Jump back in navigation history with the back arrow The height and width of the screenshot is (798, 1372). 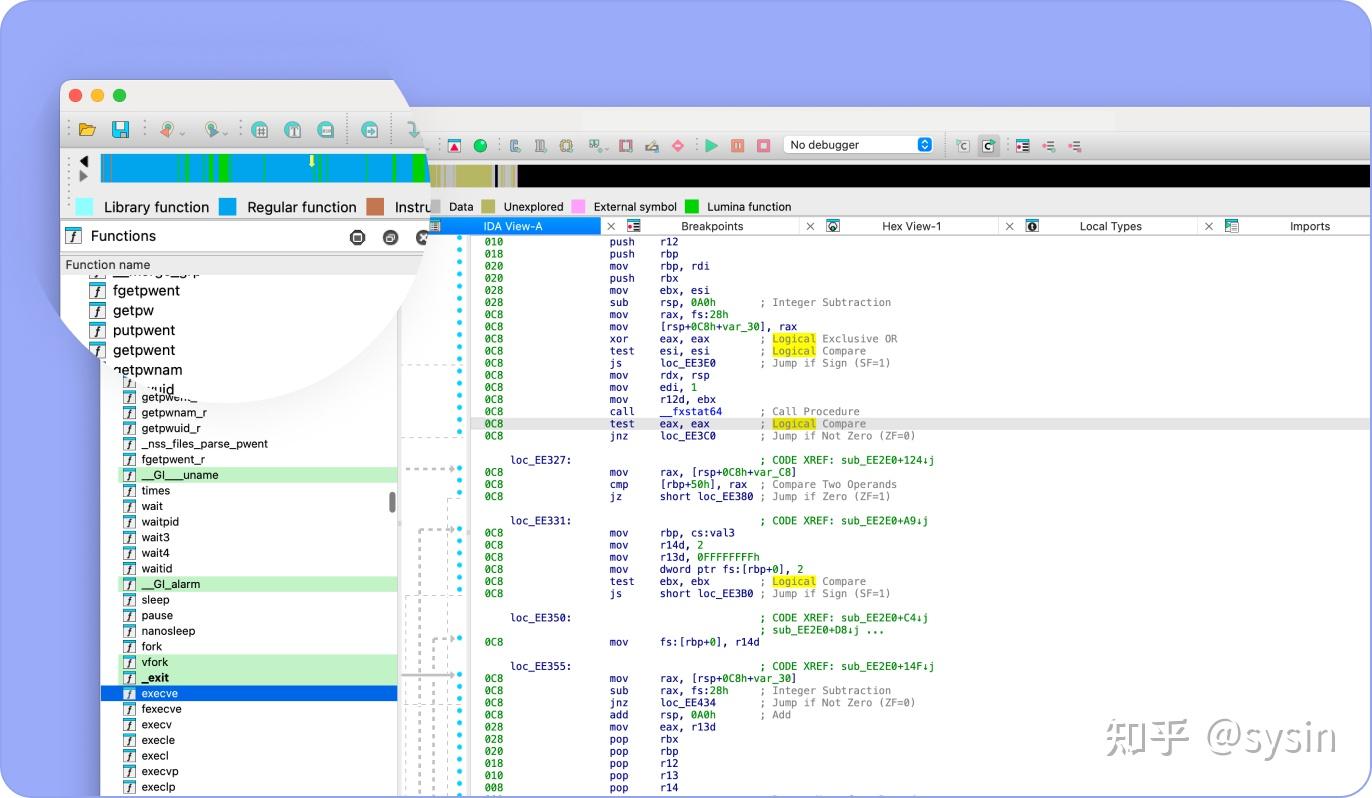166,130
